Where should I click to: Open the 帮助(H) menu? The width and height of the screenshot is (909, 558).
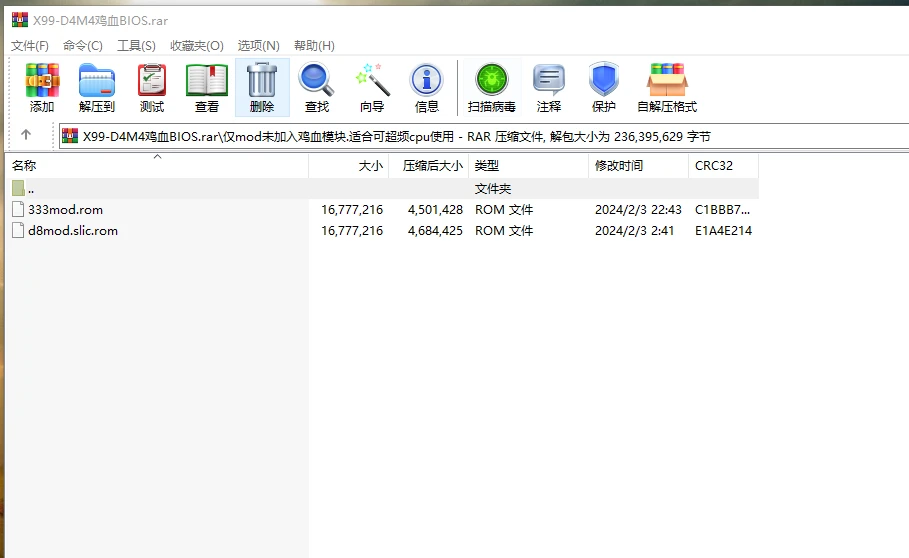314,46
